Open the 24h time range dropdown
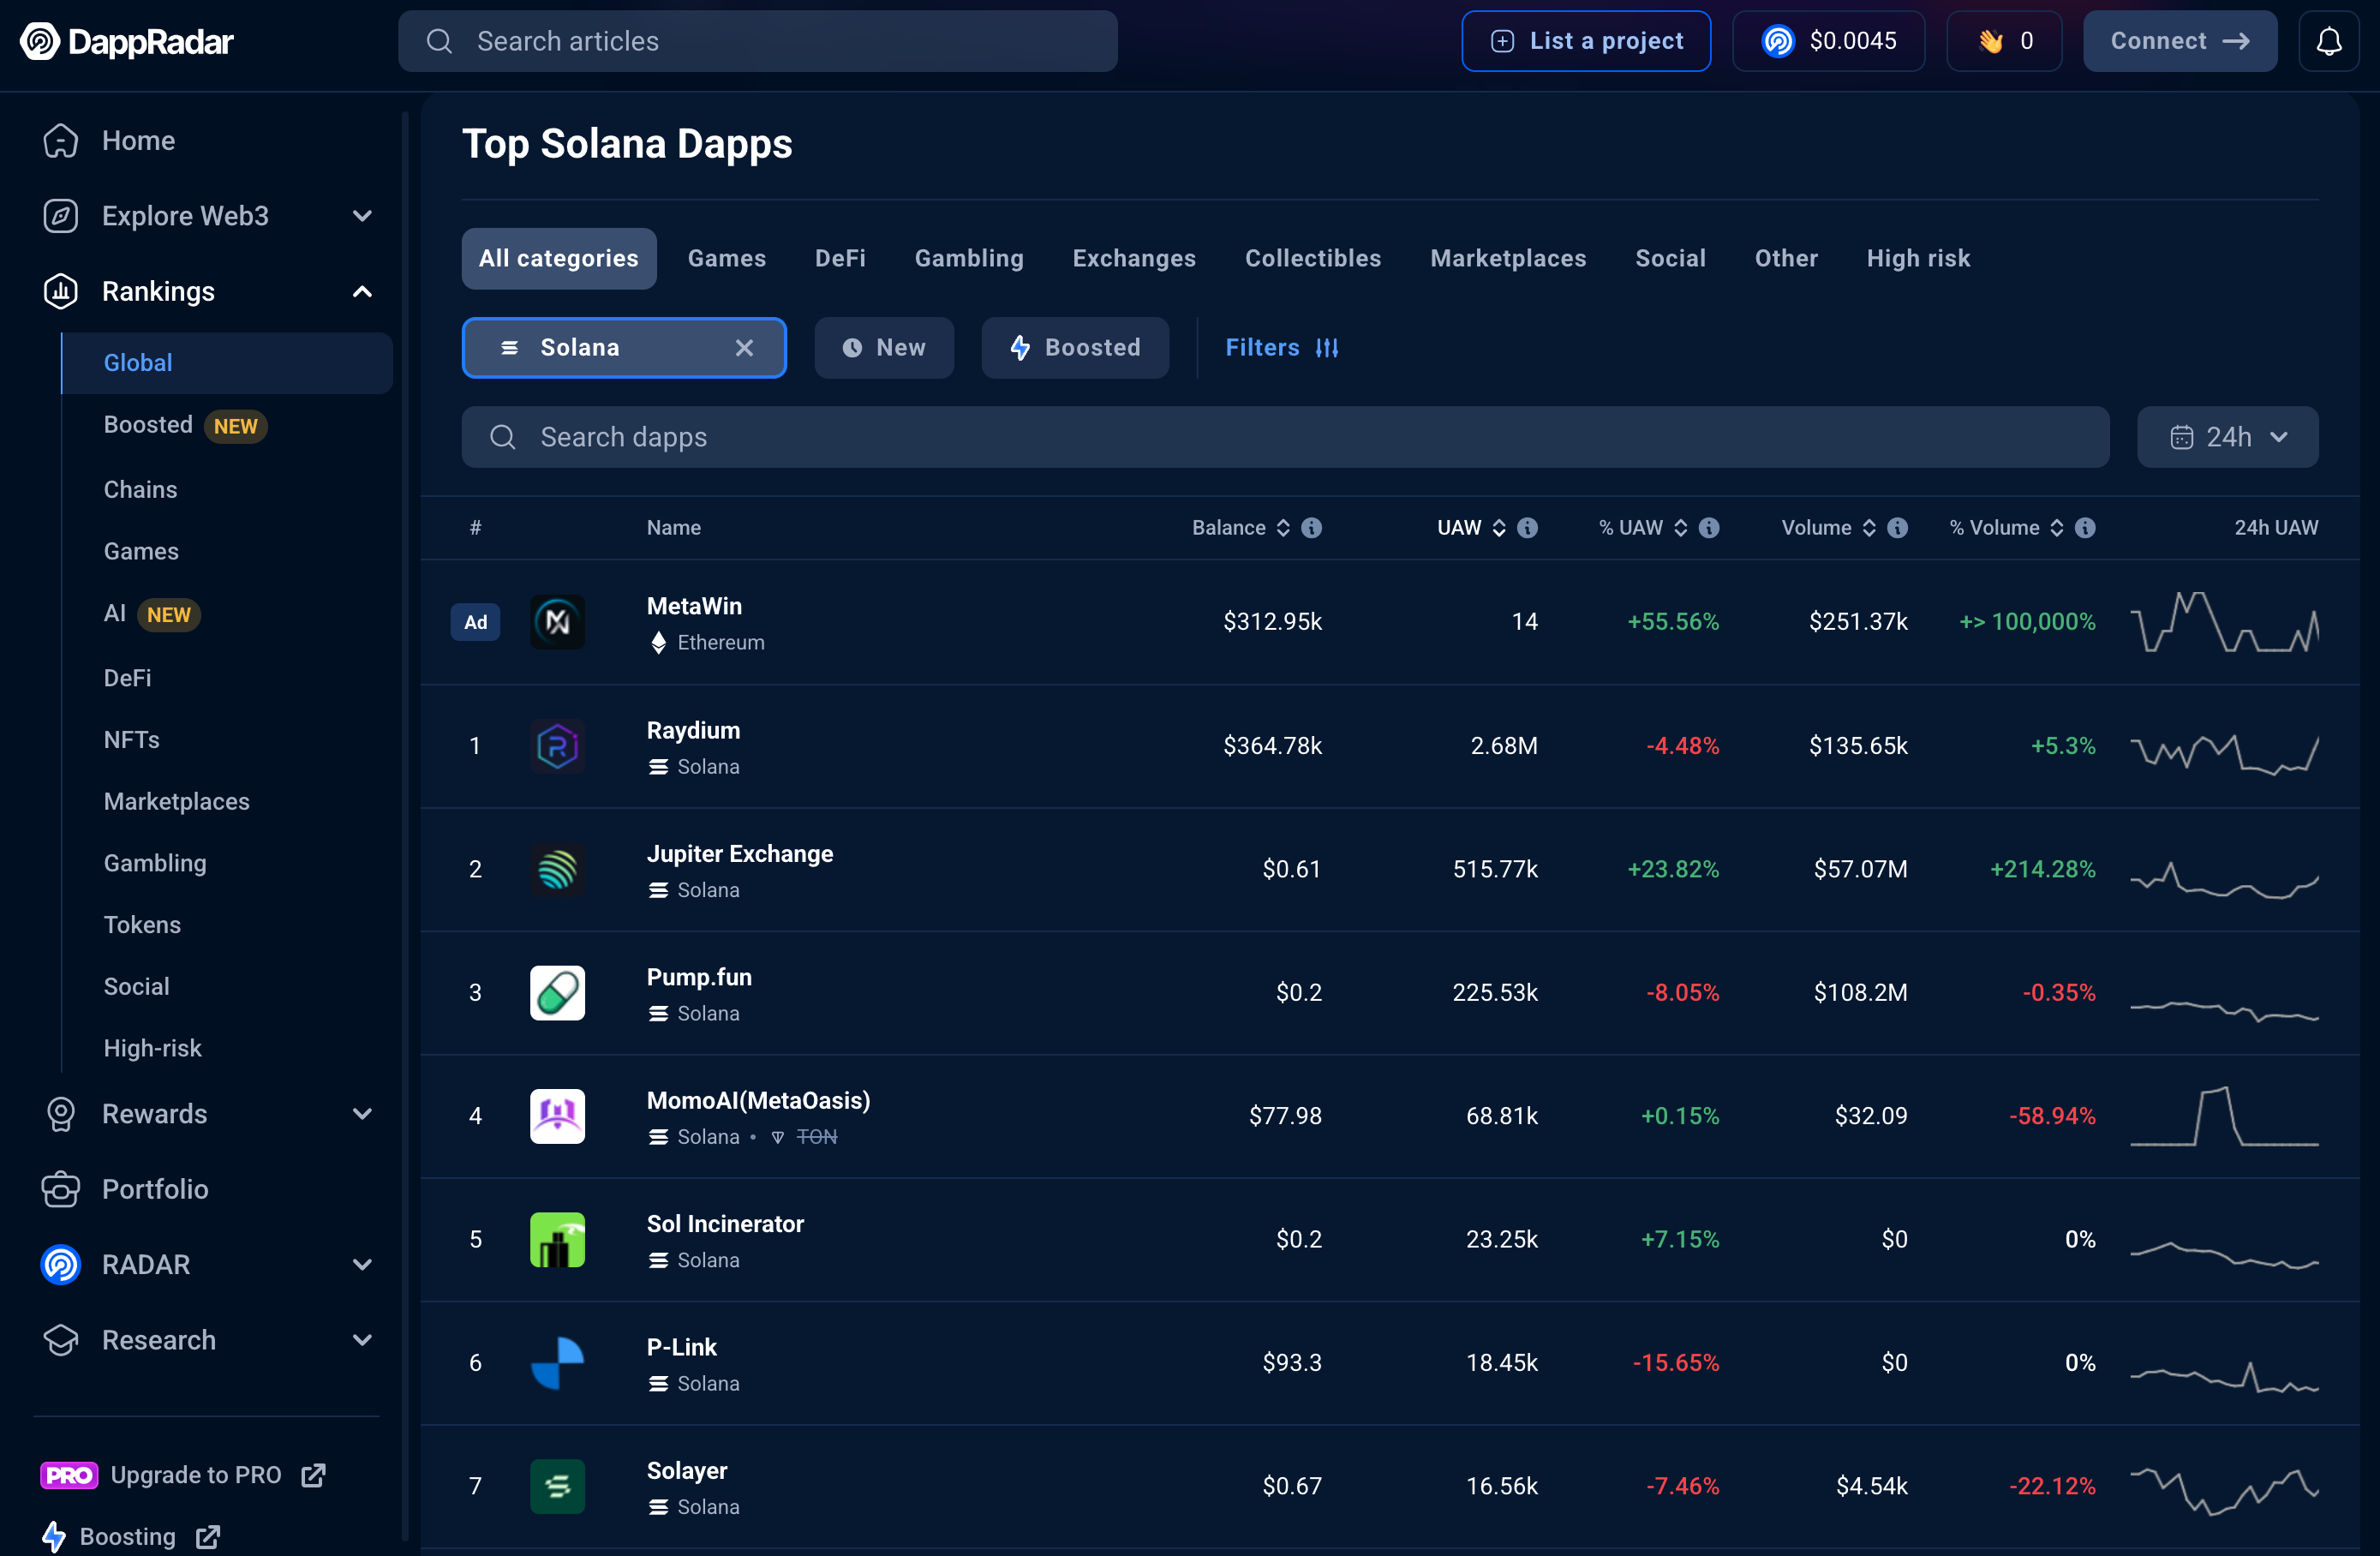Screen dimensions: 2380x1556 pyautogui.click(x=2227, y=437)
